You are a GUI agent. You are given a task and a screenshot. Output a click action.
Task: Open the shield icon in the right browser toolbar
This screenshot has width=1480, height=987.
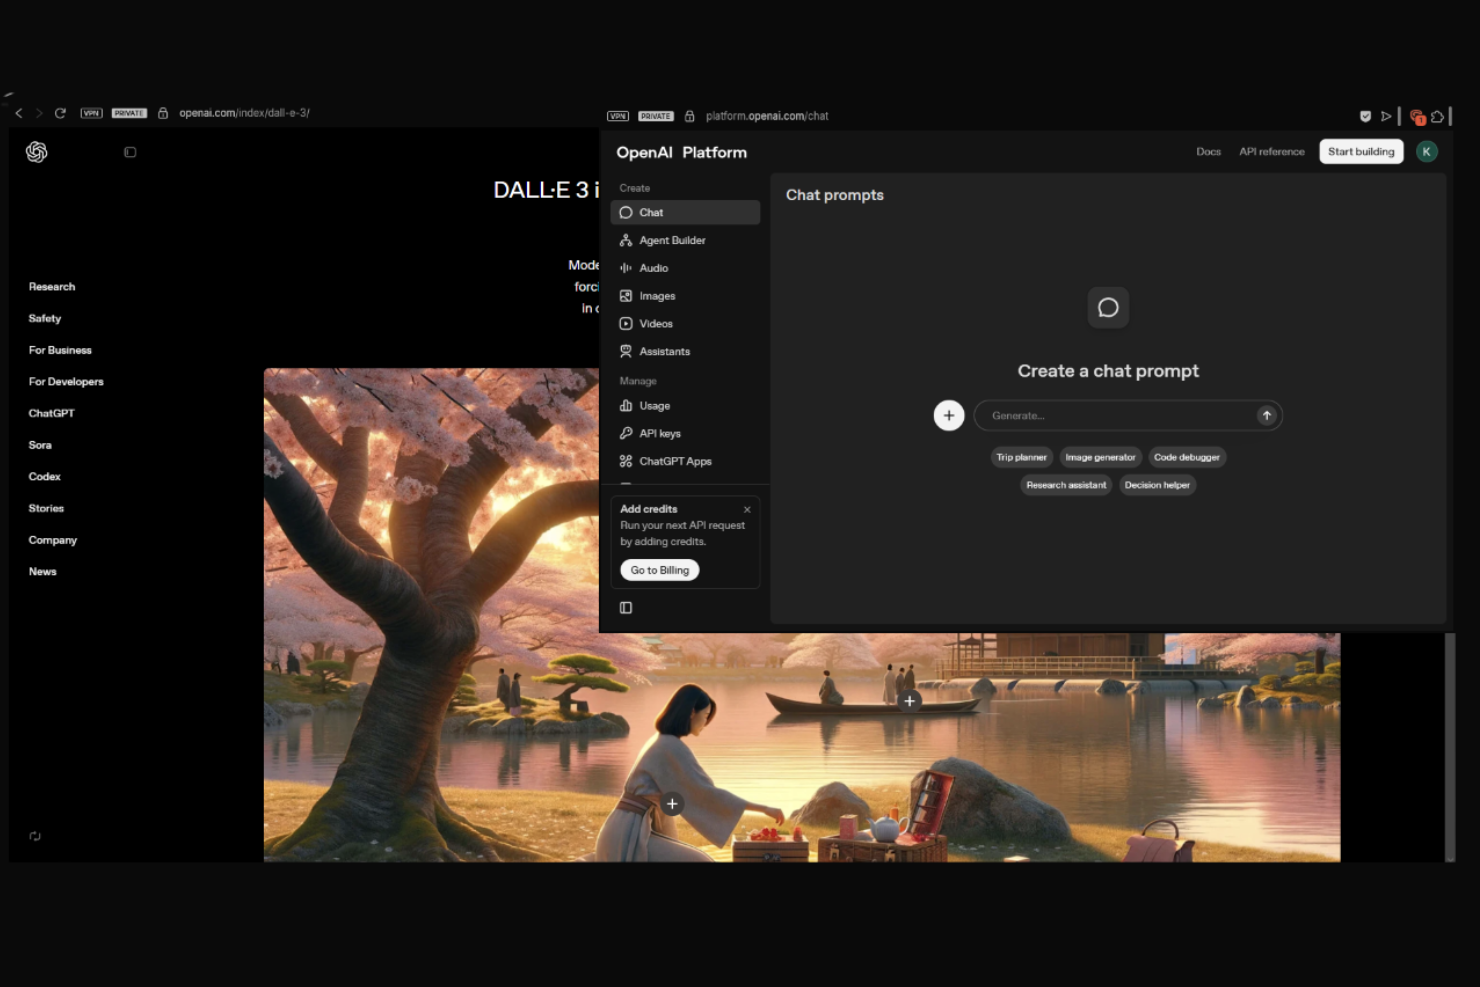point(1365,116)
